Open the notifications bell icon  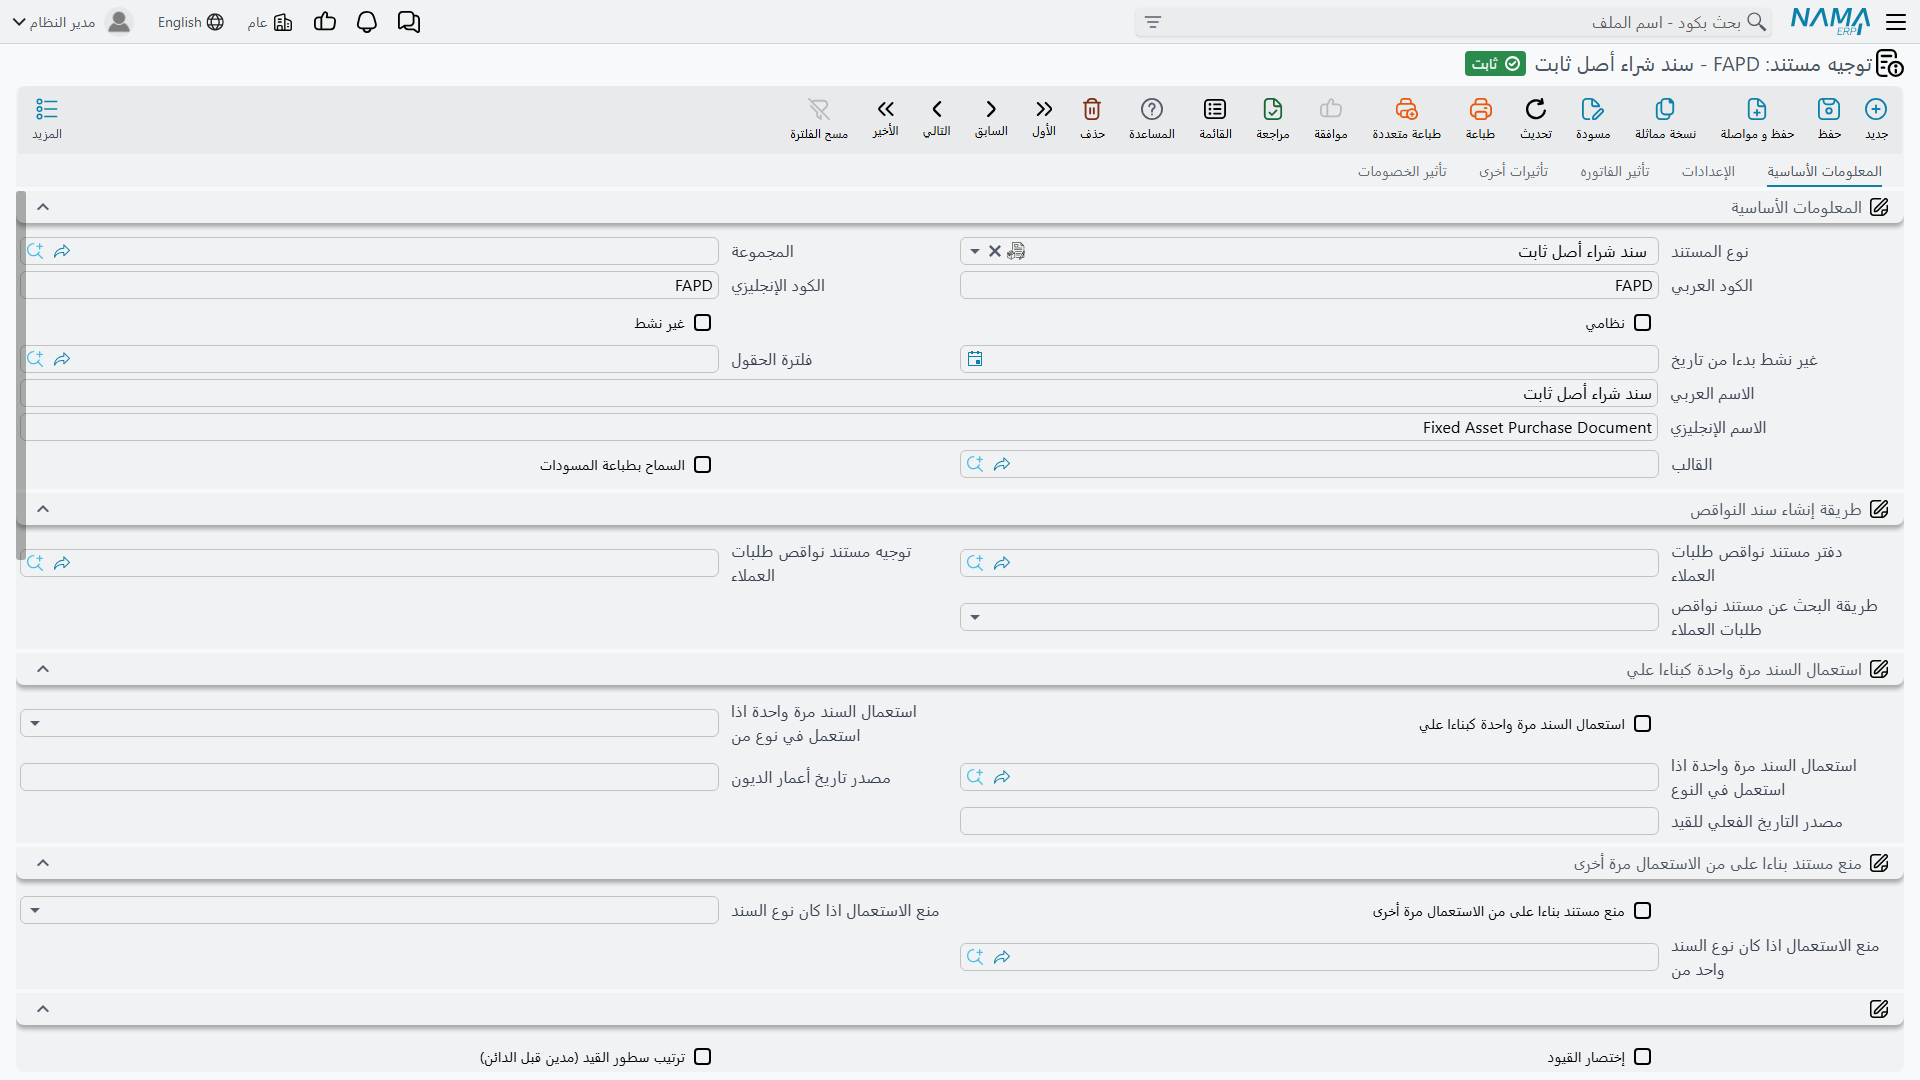pyautogui.click(x=367, y=22)
